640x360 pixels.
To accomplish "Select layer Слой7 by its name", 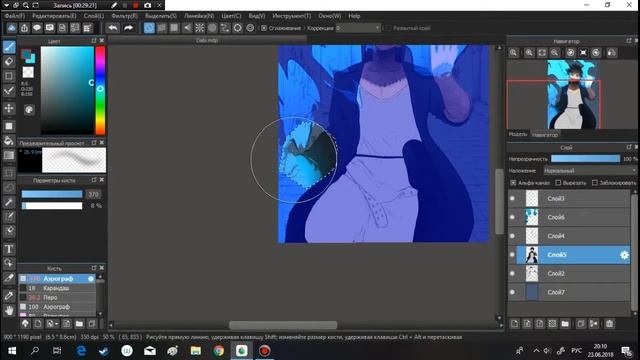I will (x=556, y=292).
